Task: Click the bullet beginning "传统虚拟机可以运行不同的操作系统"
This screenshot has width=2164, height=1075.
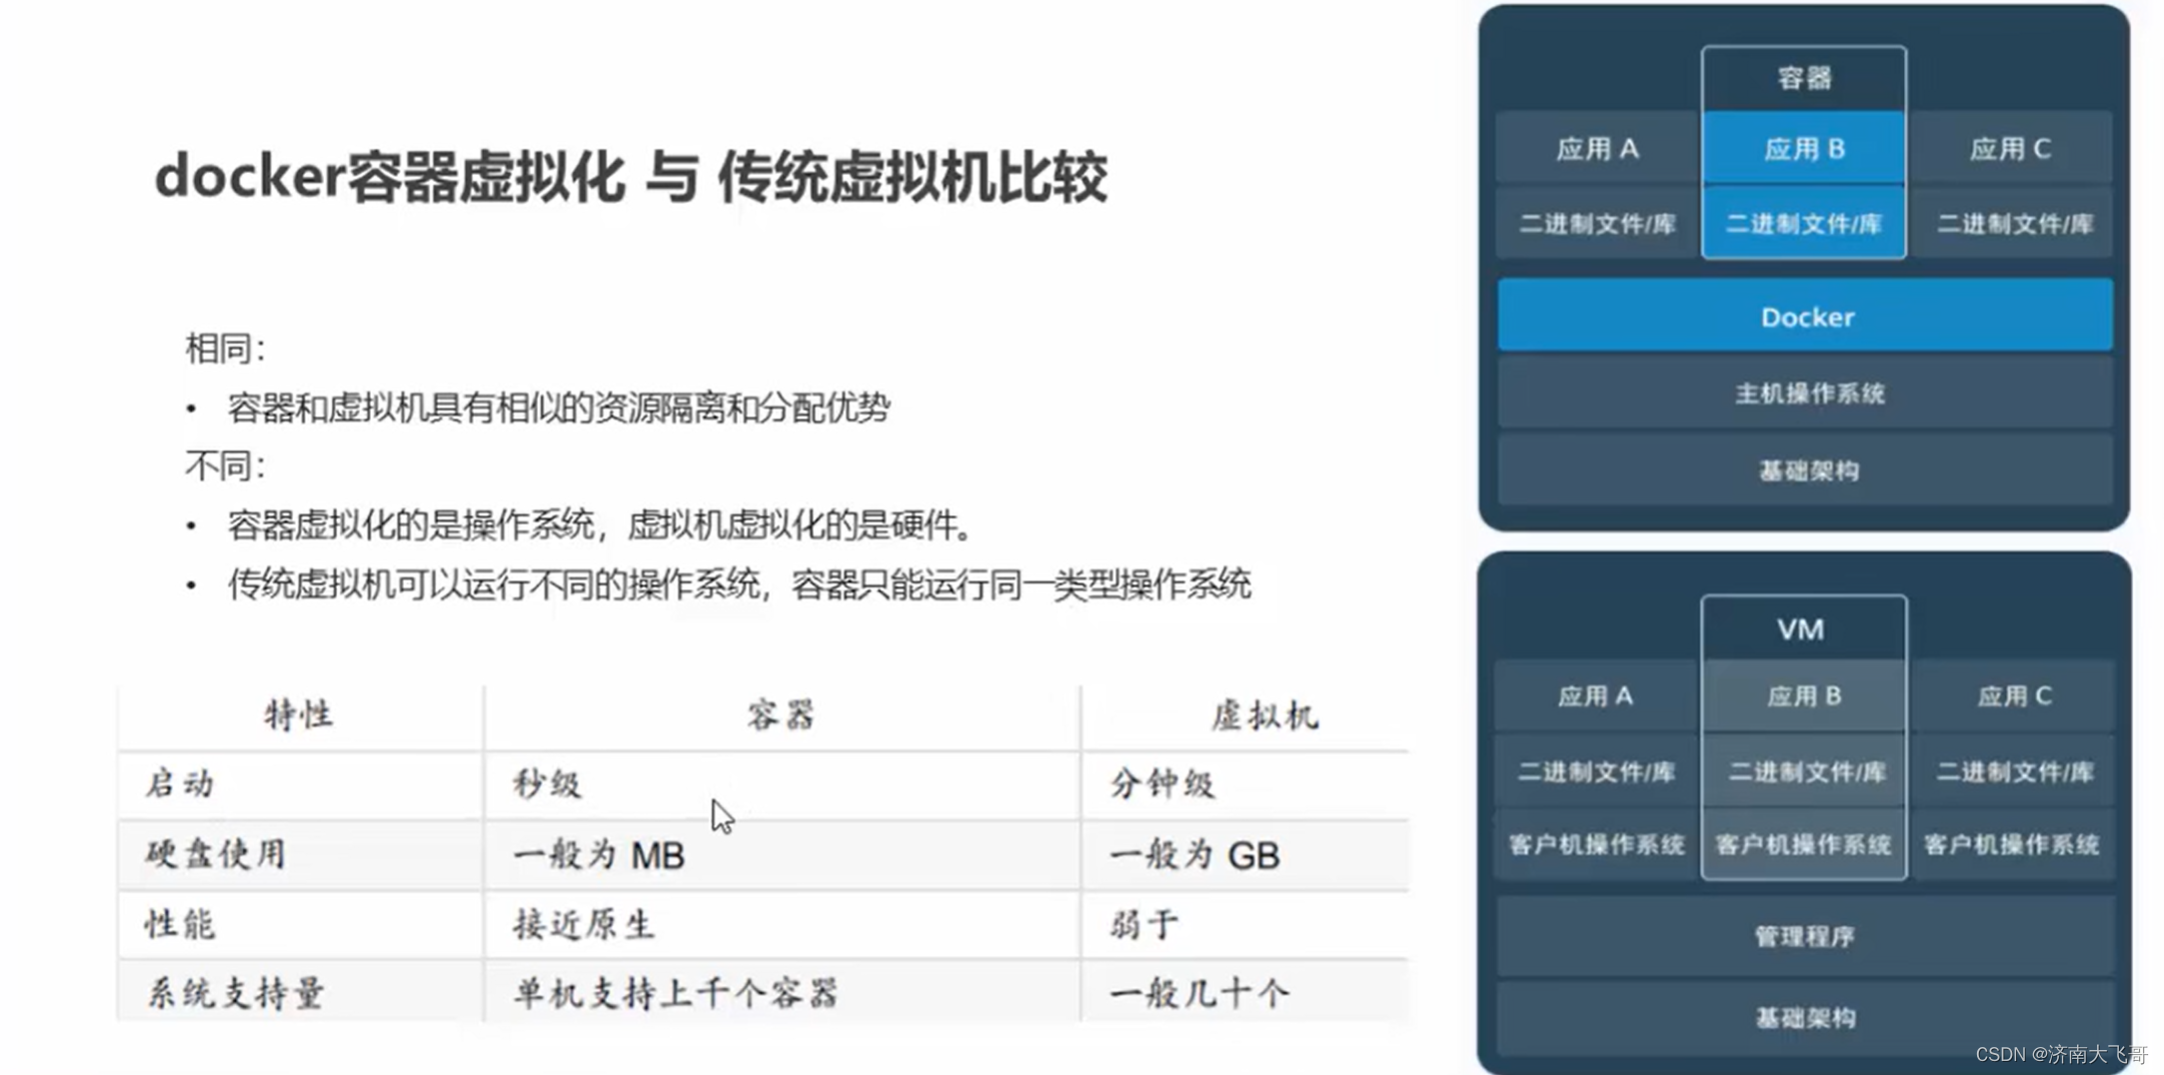Action: click(739, 584)
